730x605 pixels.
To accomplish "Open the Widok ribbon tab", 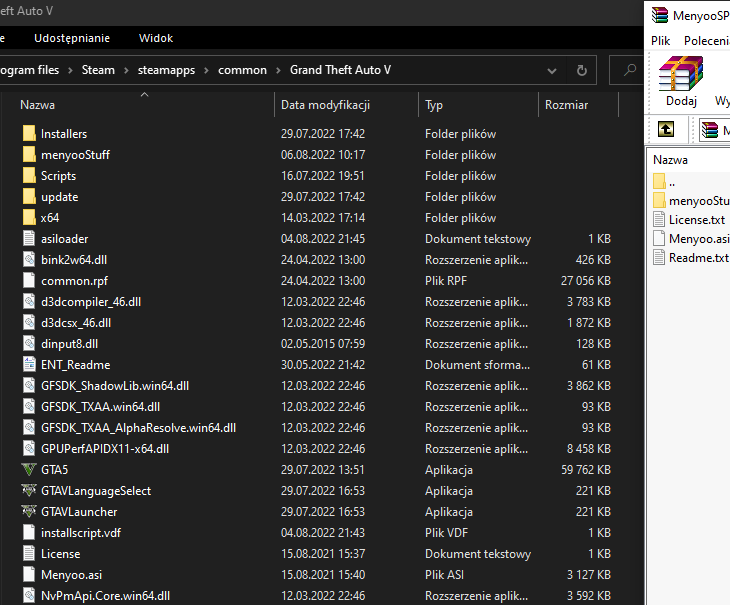I will coord(156,38).
